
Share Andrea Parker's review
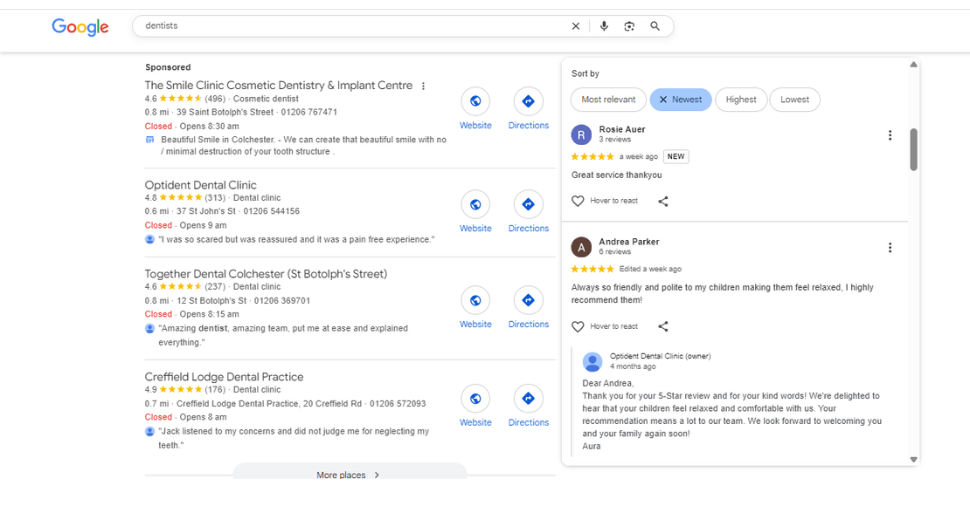coord(663,327)
